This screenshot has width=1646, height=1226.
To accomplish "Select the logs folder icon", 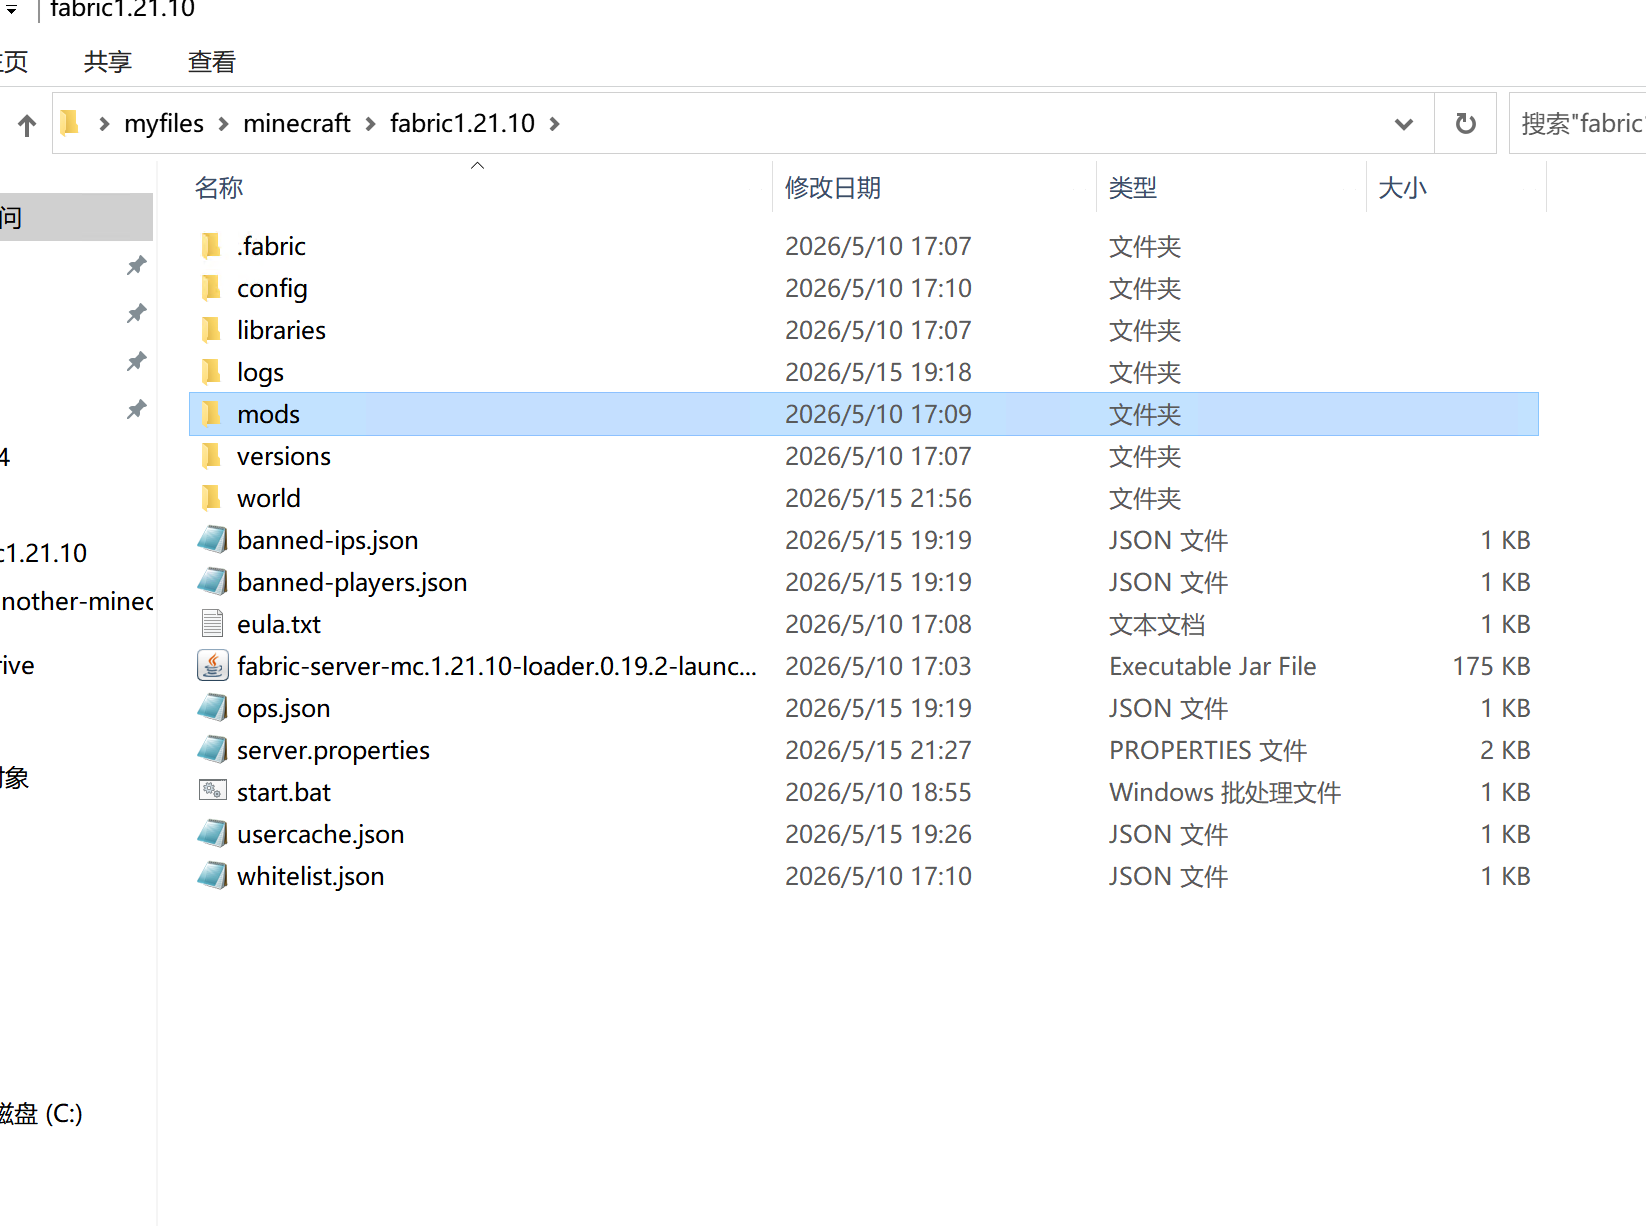I will tap(211, 372).
